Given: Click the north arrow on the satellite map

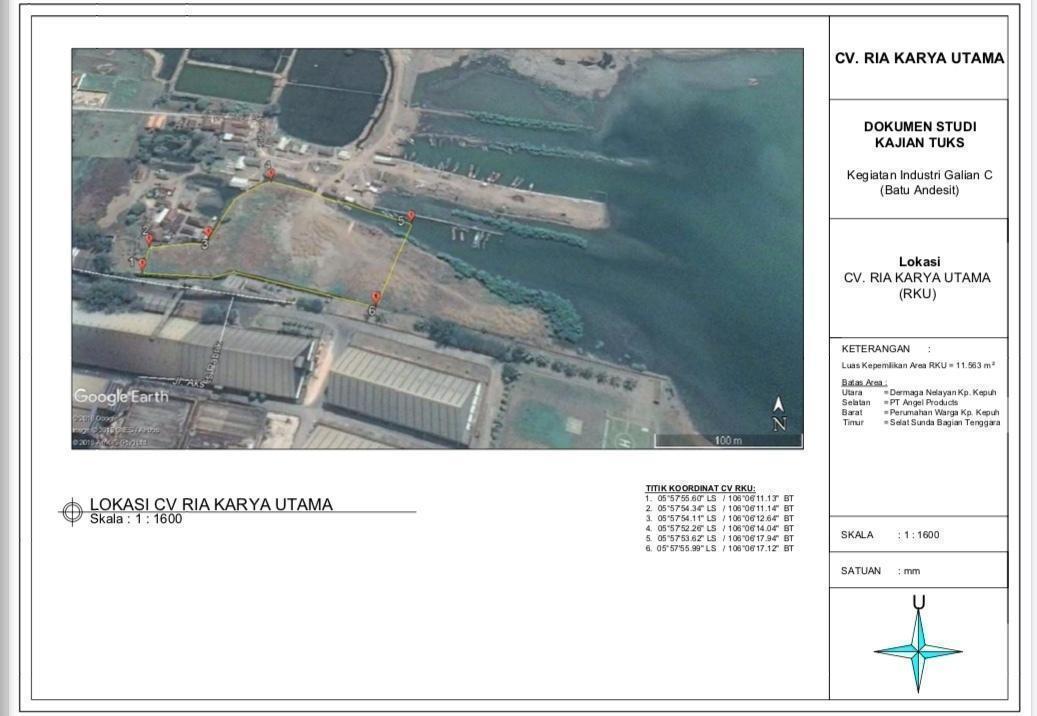Looking at the screenshot, I should pyautogui.click(x=779, y=412).
